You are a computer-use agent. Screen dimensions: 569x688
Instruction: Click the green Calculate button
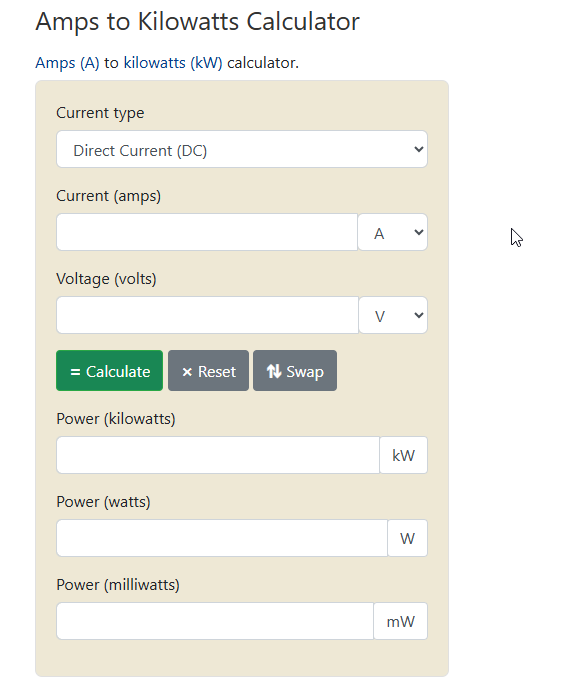109,371
